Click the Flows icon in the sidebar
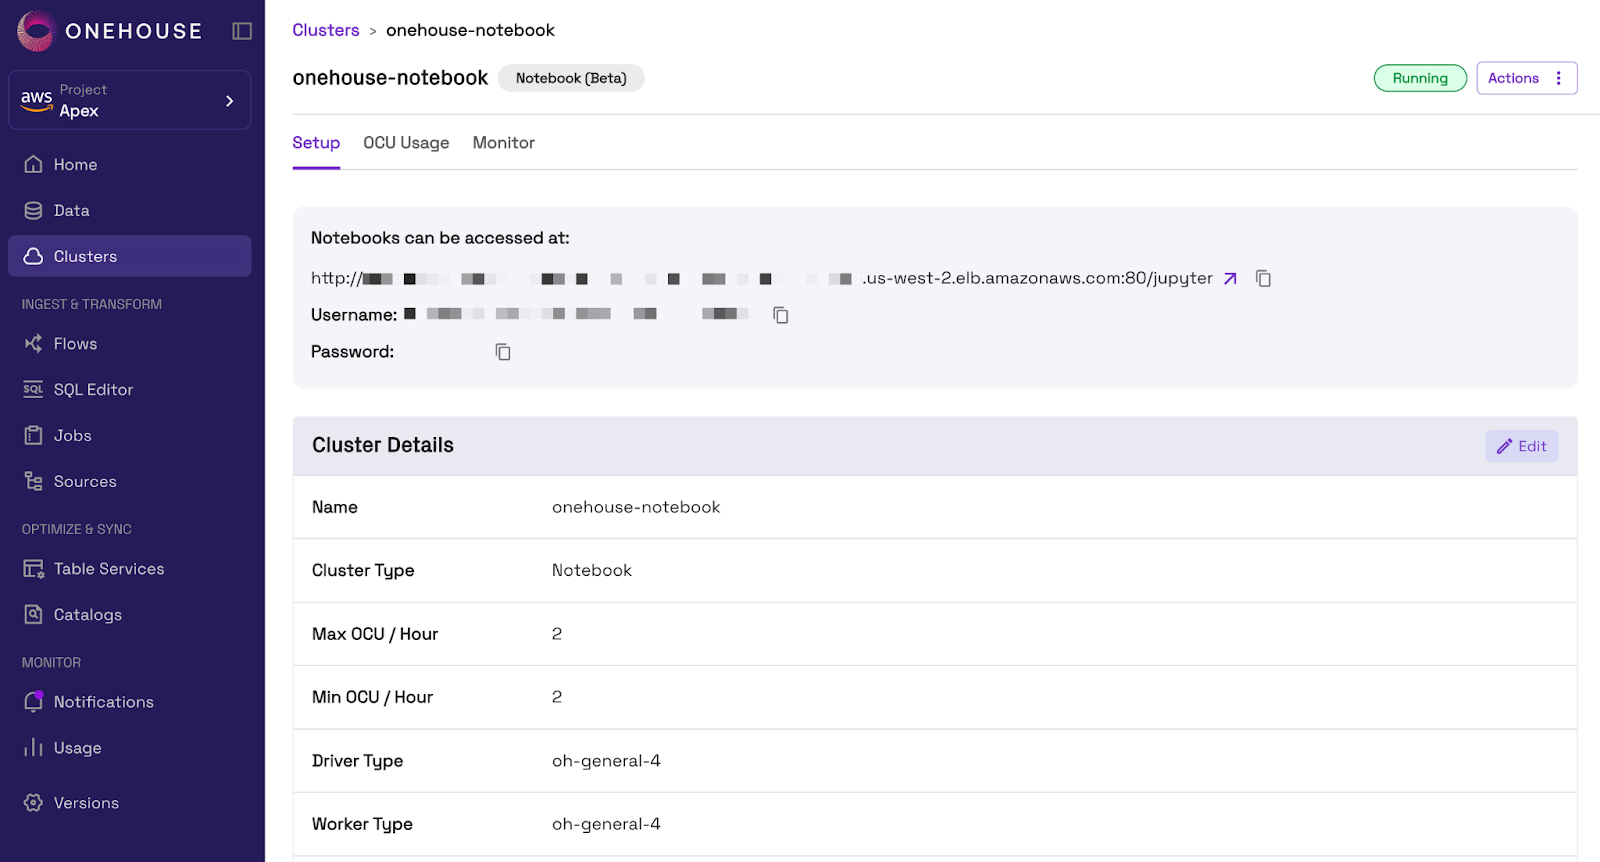The image size is (1600, 862). click(x=33, y=343)
